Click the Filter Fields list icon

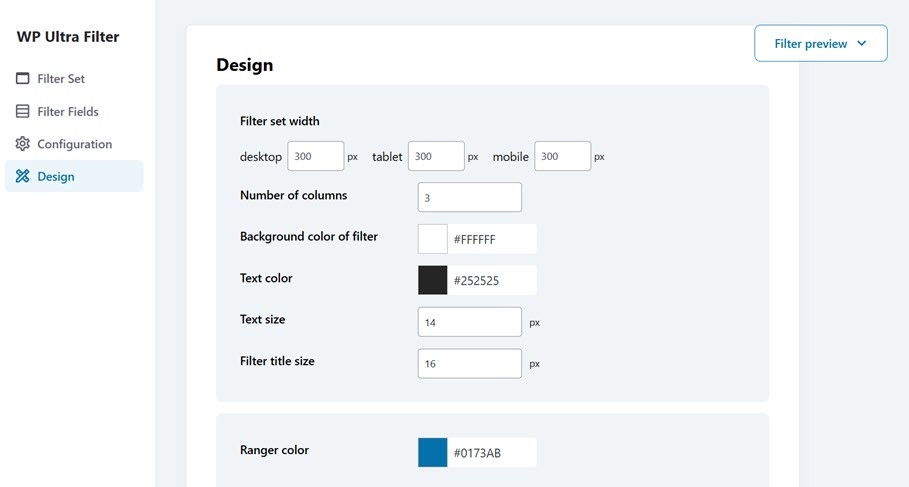pyautogui.click(x=23, y=112)
